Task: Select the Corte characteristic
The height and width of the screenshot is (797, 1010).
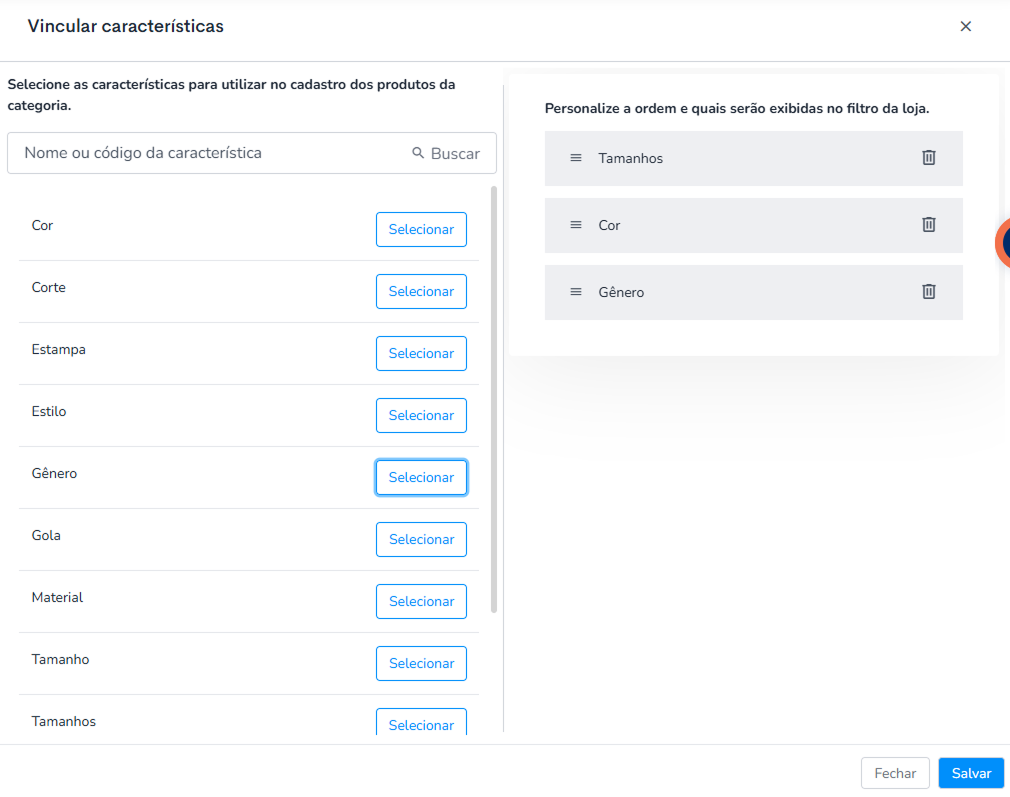Action: point(421,291)
